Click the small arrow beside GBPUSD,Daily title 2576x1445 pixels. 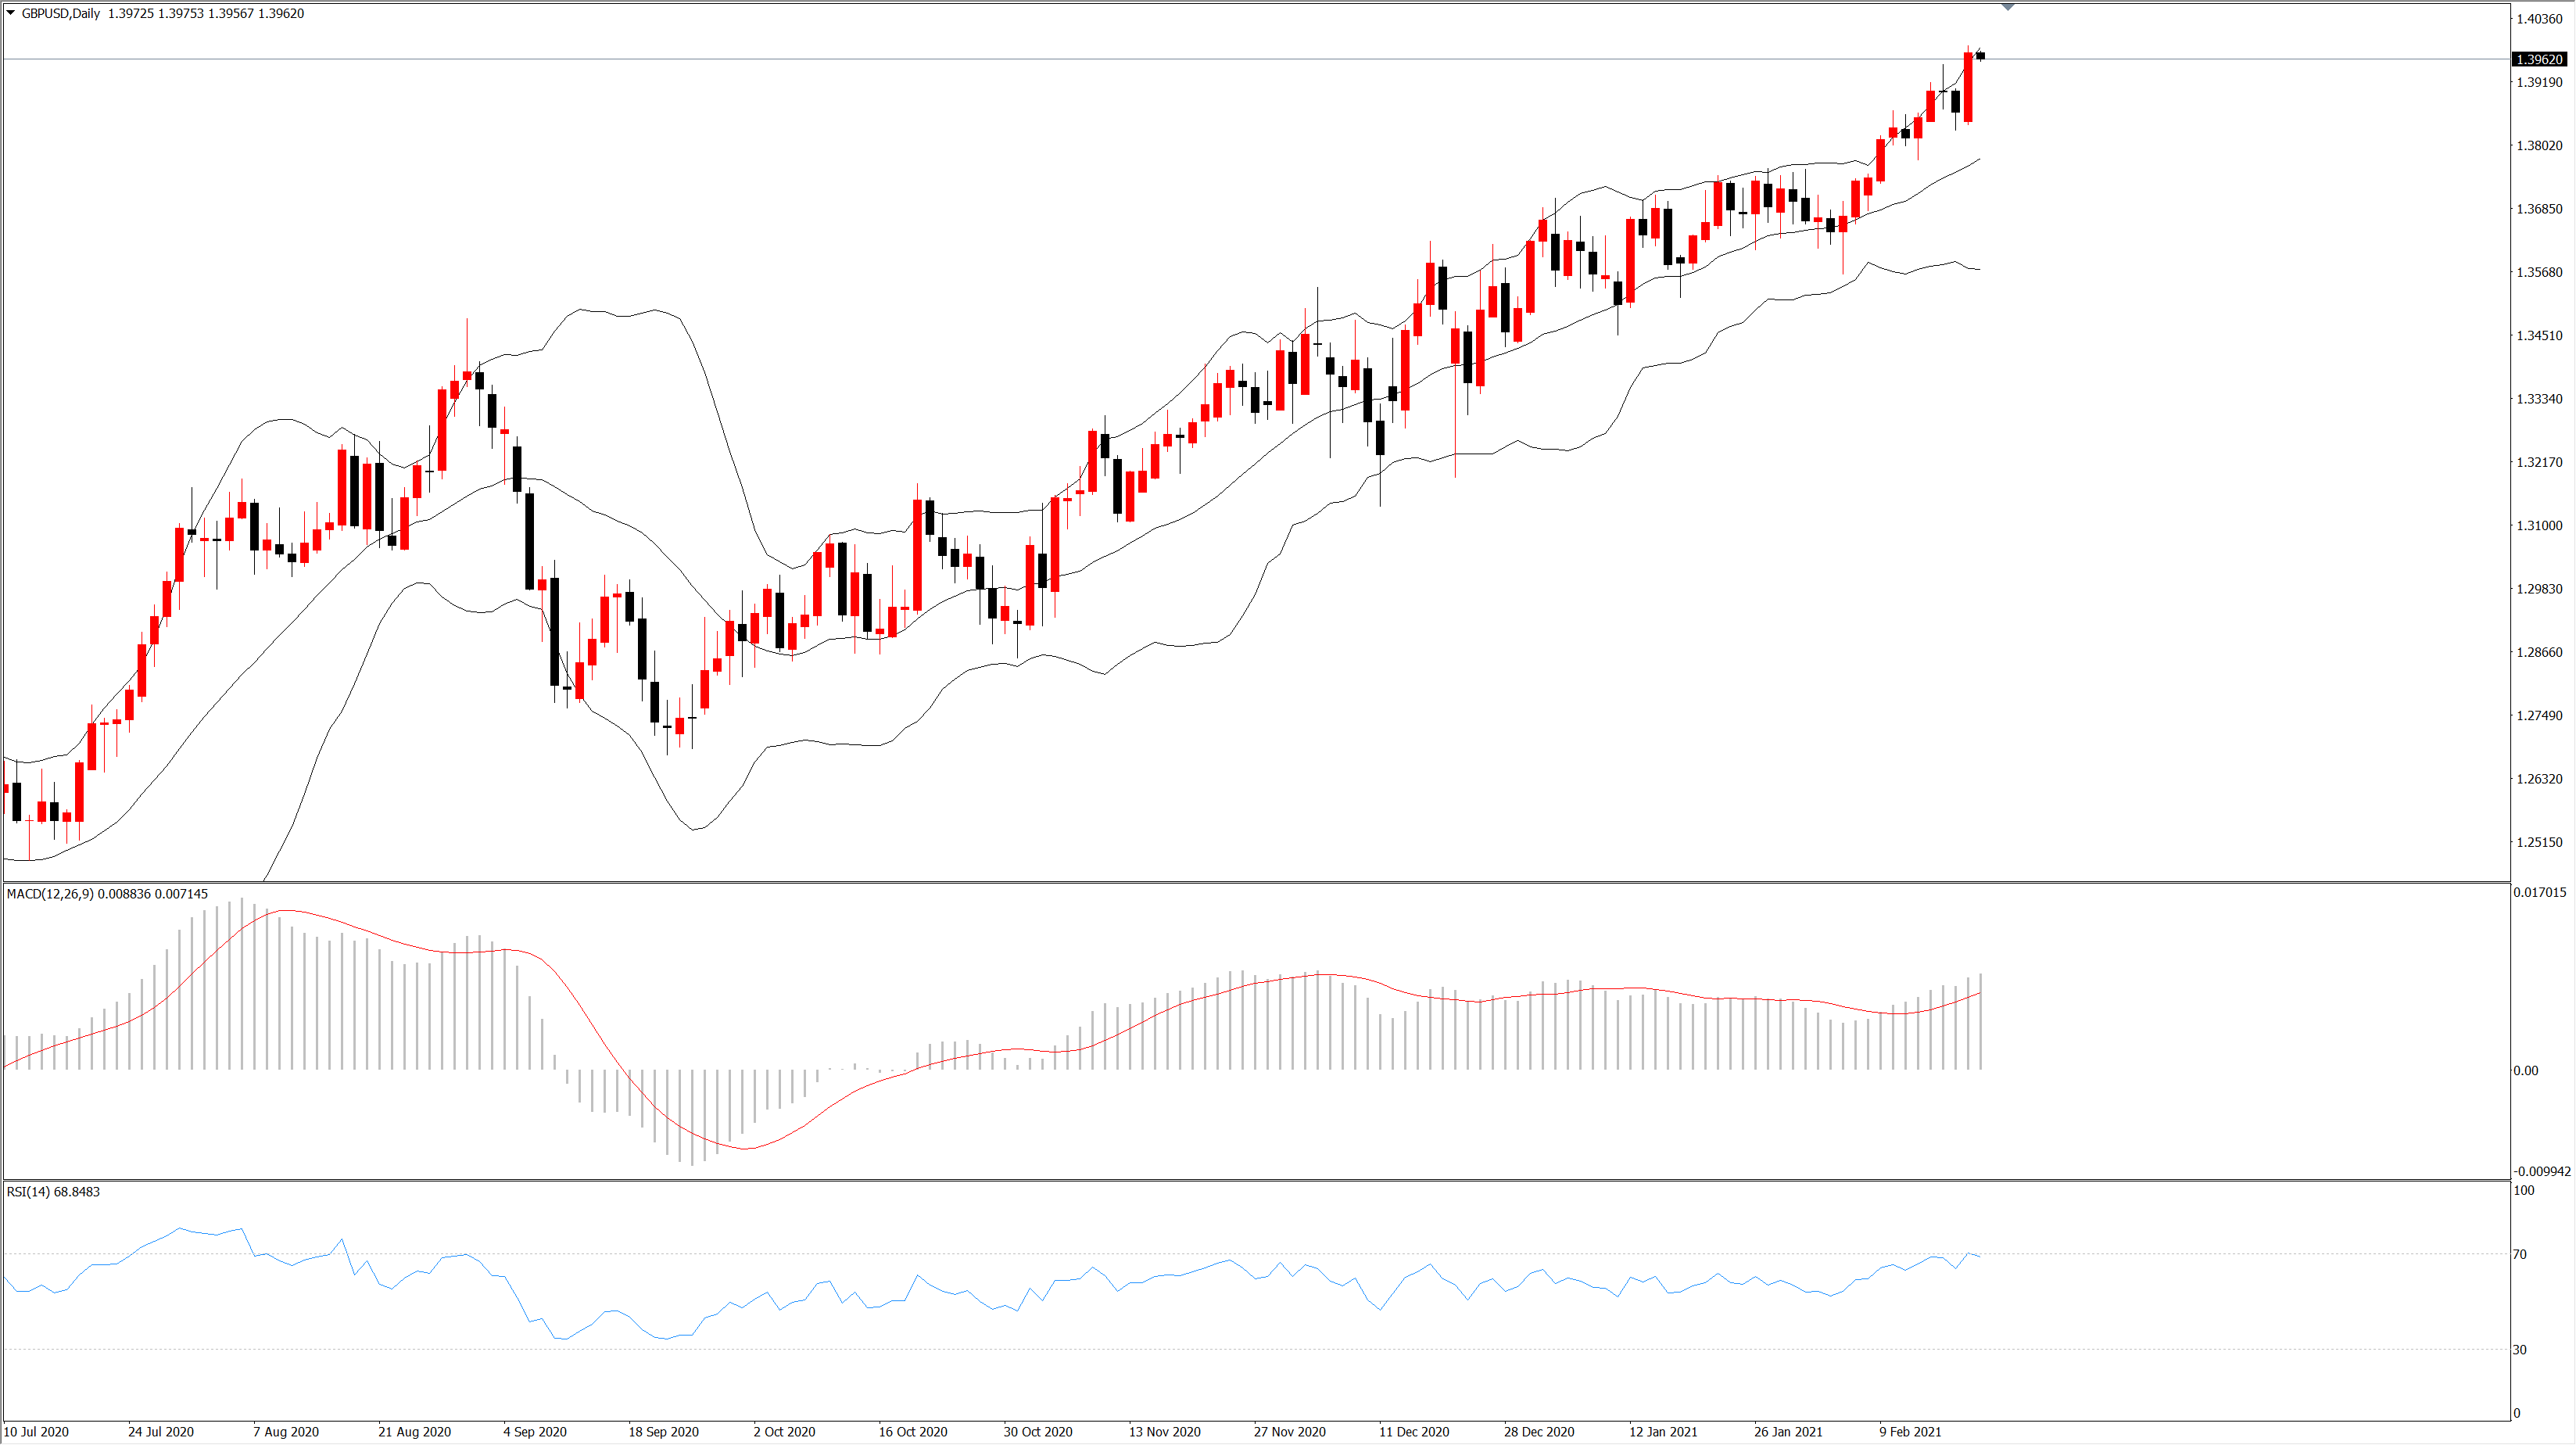11,13
